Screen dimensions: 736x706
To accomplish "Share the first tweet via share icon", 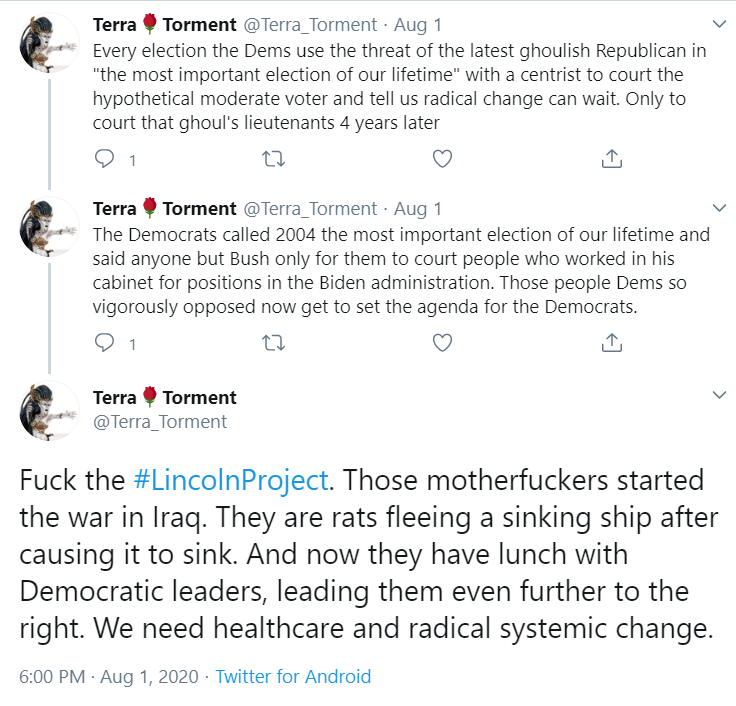I will (612, 159).
